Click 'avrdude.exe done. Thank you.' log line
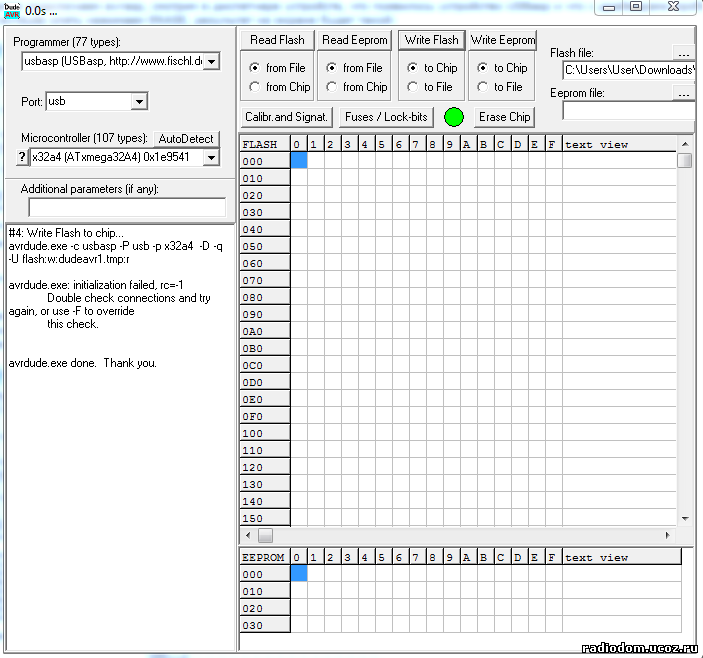Viewport: 703px width, 658px height. click(x=82, y=363)
